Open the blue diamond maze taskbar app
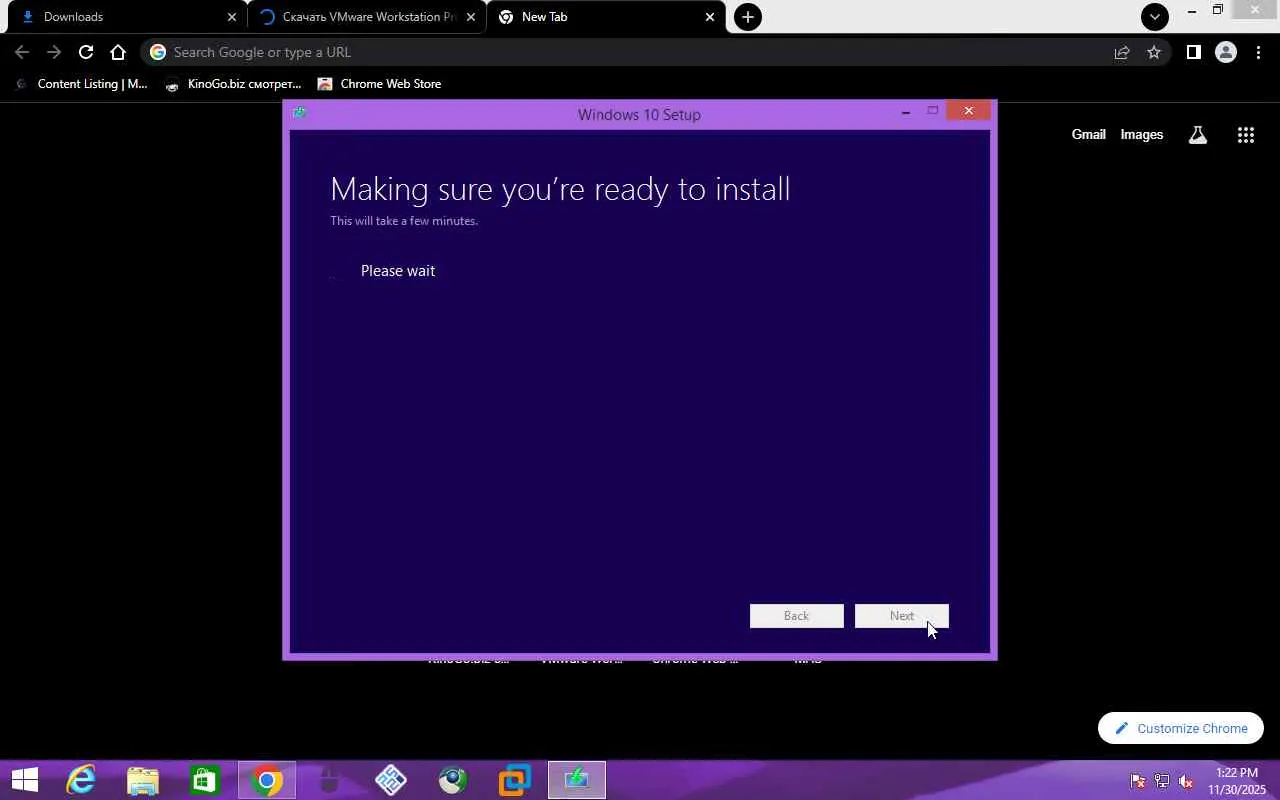The width and height of the screenshot is (1280, 800). (x=391, y=780)
